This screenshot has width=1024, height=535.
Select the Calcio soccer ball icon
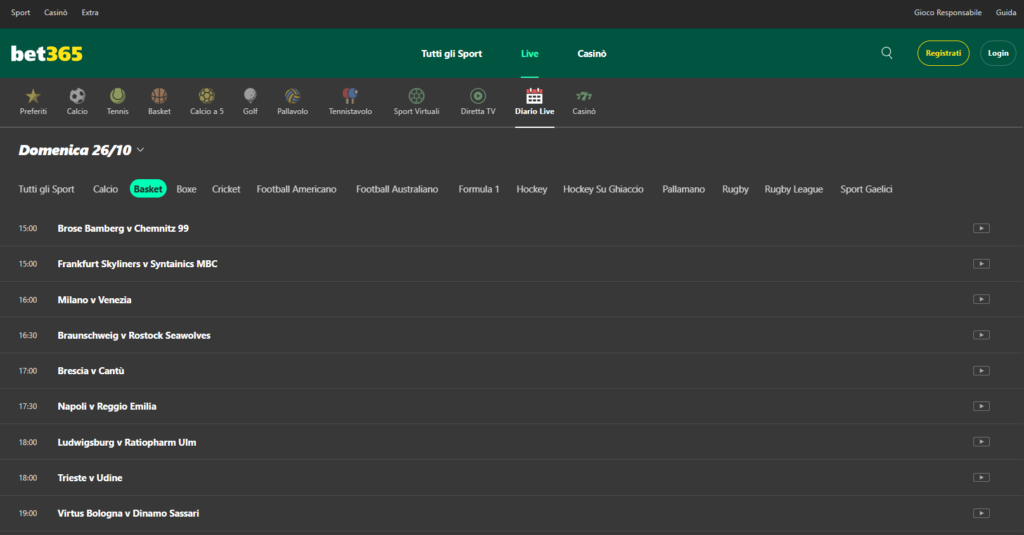[x=77, y=96]
